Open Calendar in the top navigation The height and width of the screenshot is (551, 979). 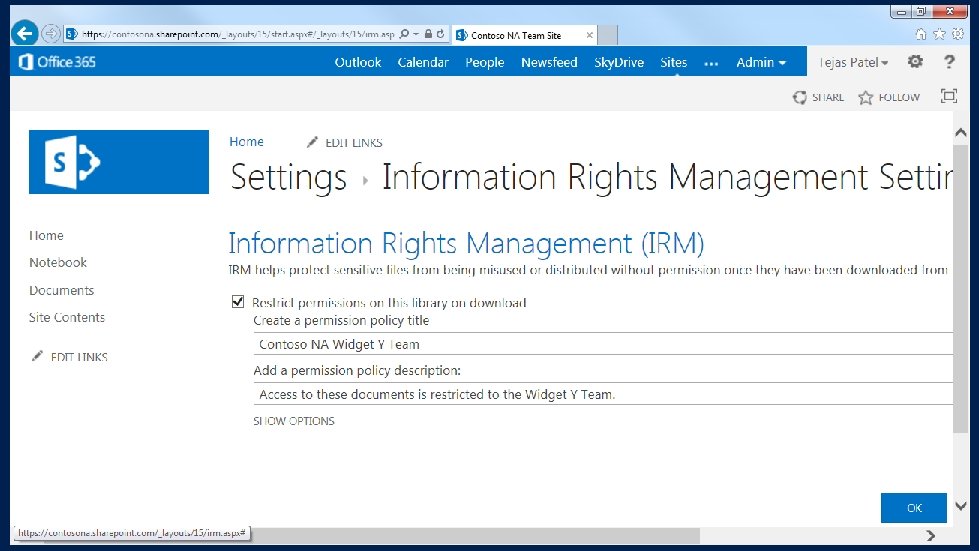[x=423, y=62]
